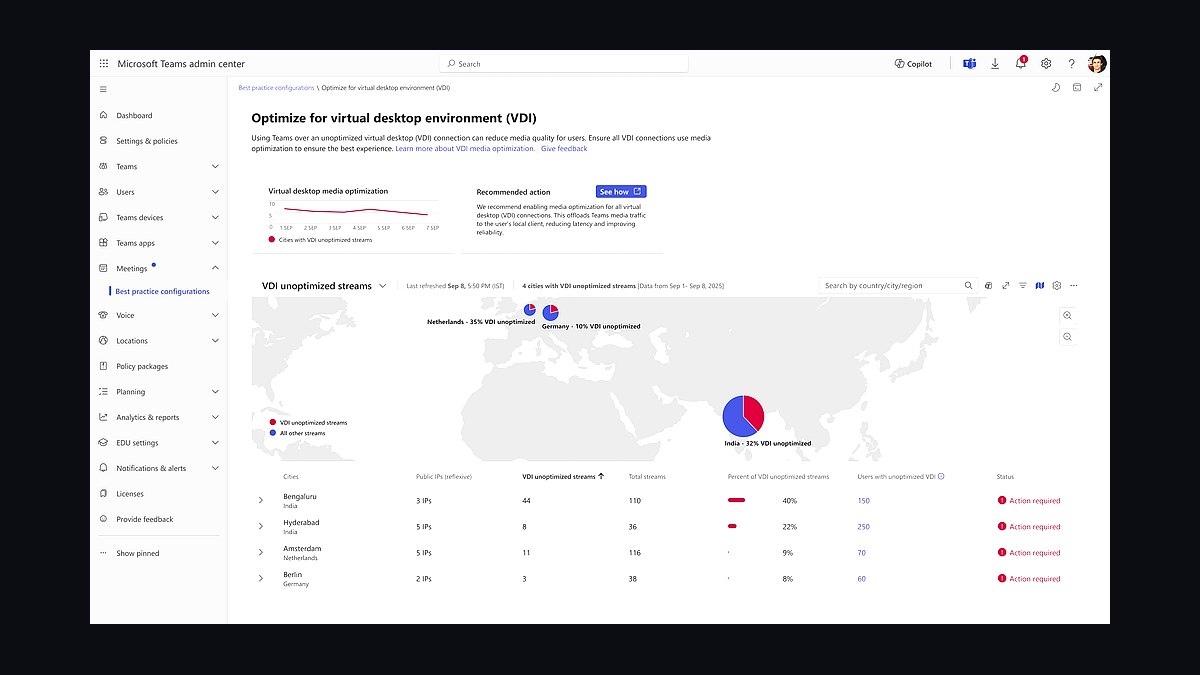Open the downloads icon in header
The height and width of the screenshot is (675, 1200).
(995, 63)
